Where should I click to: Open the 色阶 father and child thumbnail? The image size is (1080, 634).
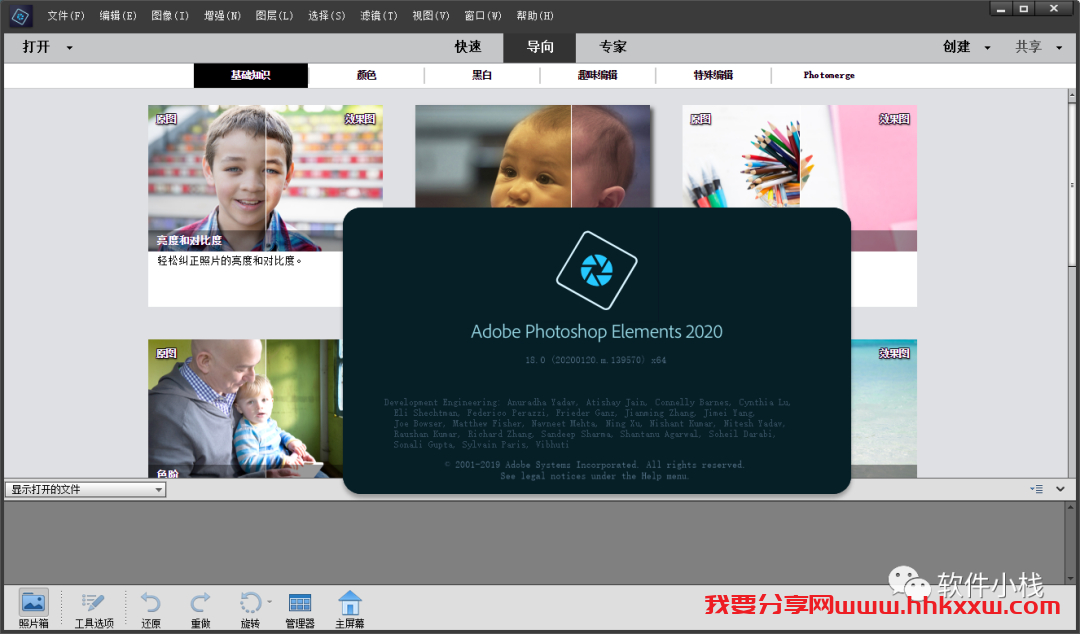[x=245, y=408]
